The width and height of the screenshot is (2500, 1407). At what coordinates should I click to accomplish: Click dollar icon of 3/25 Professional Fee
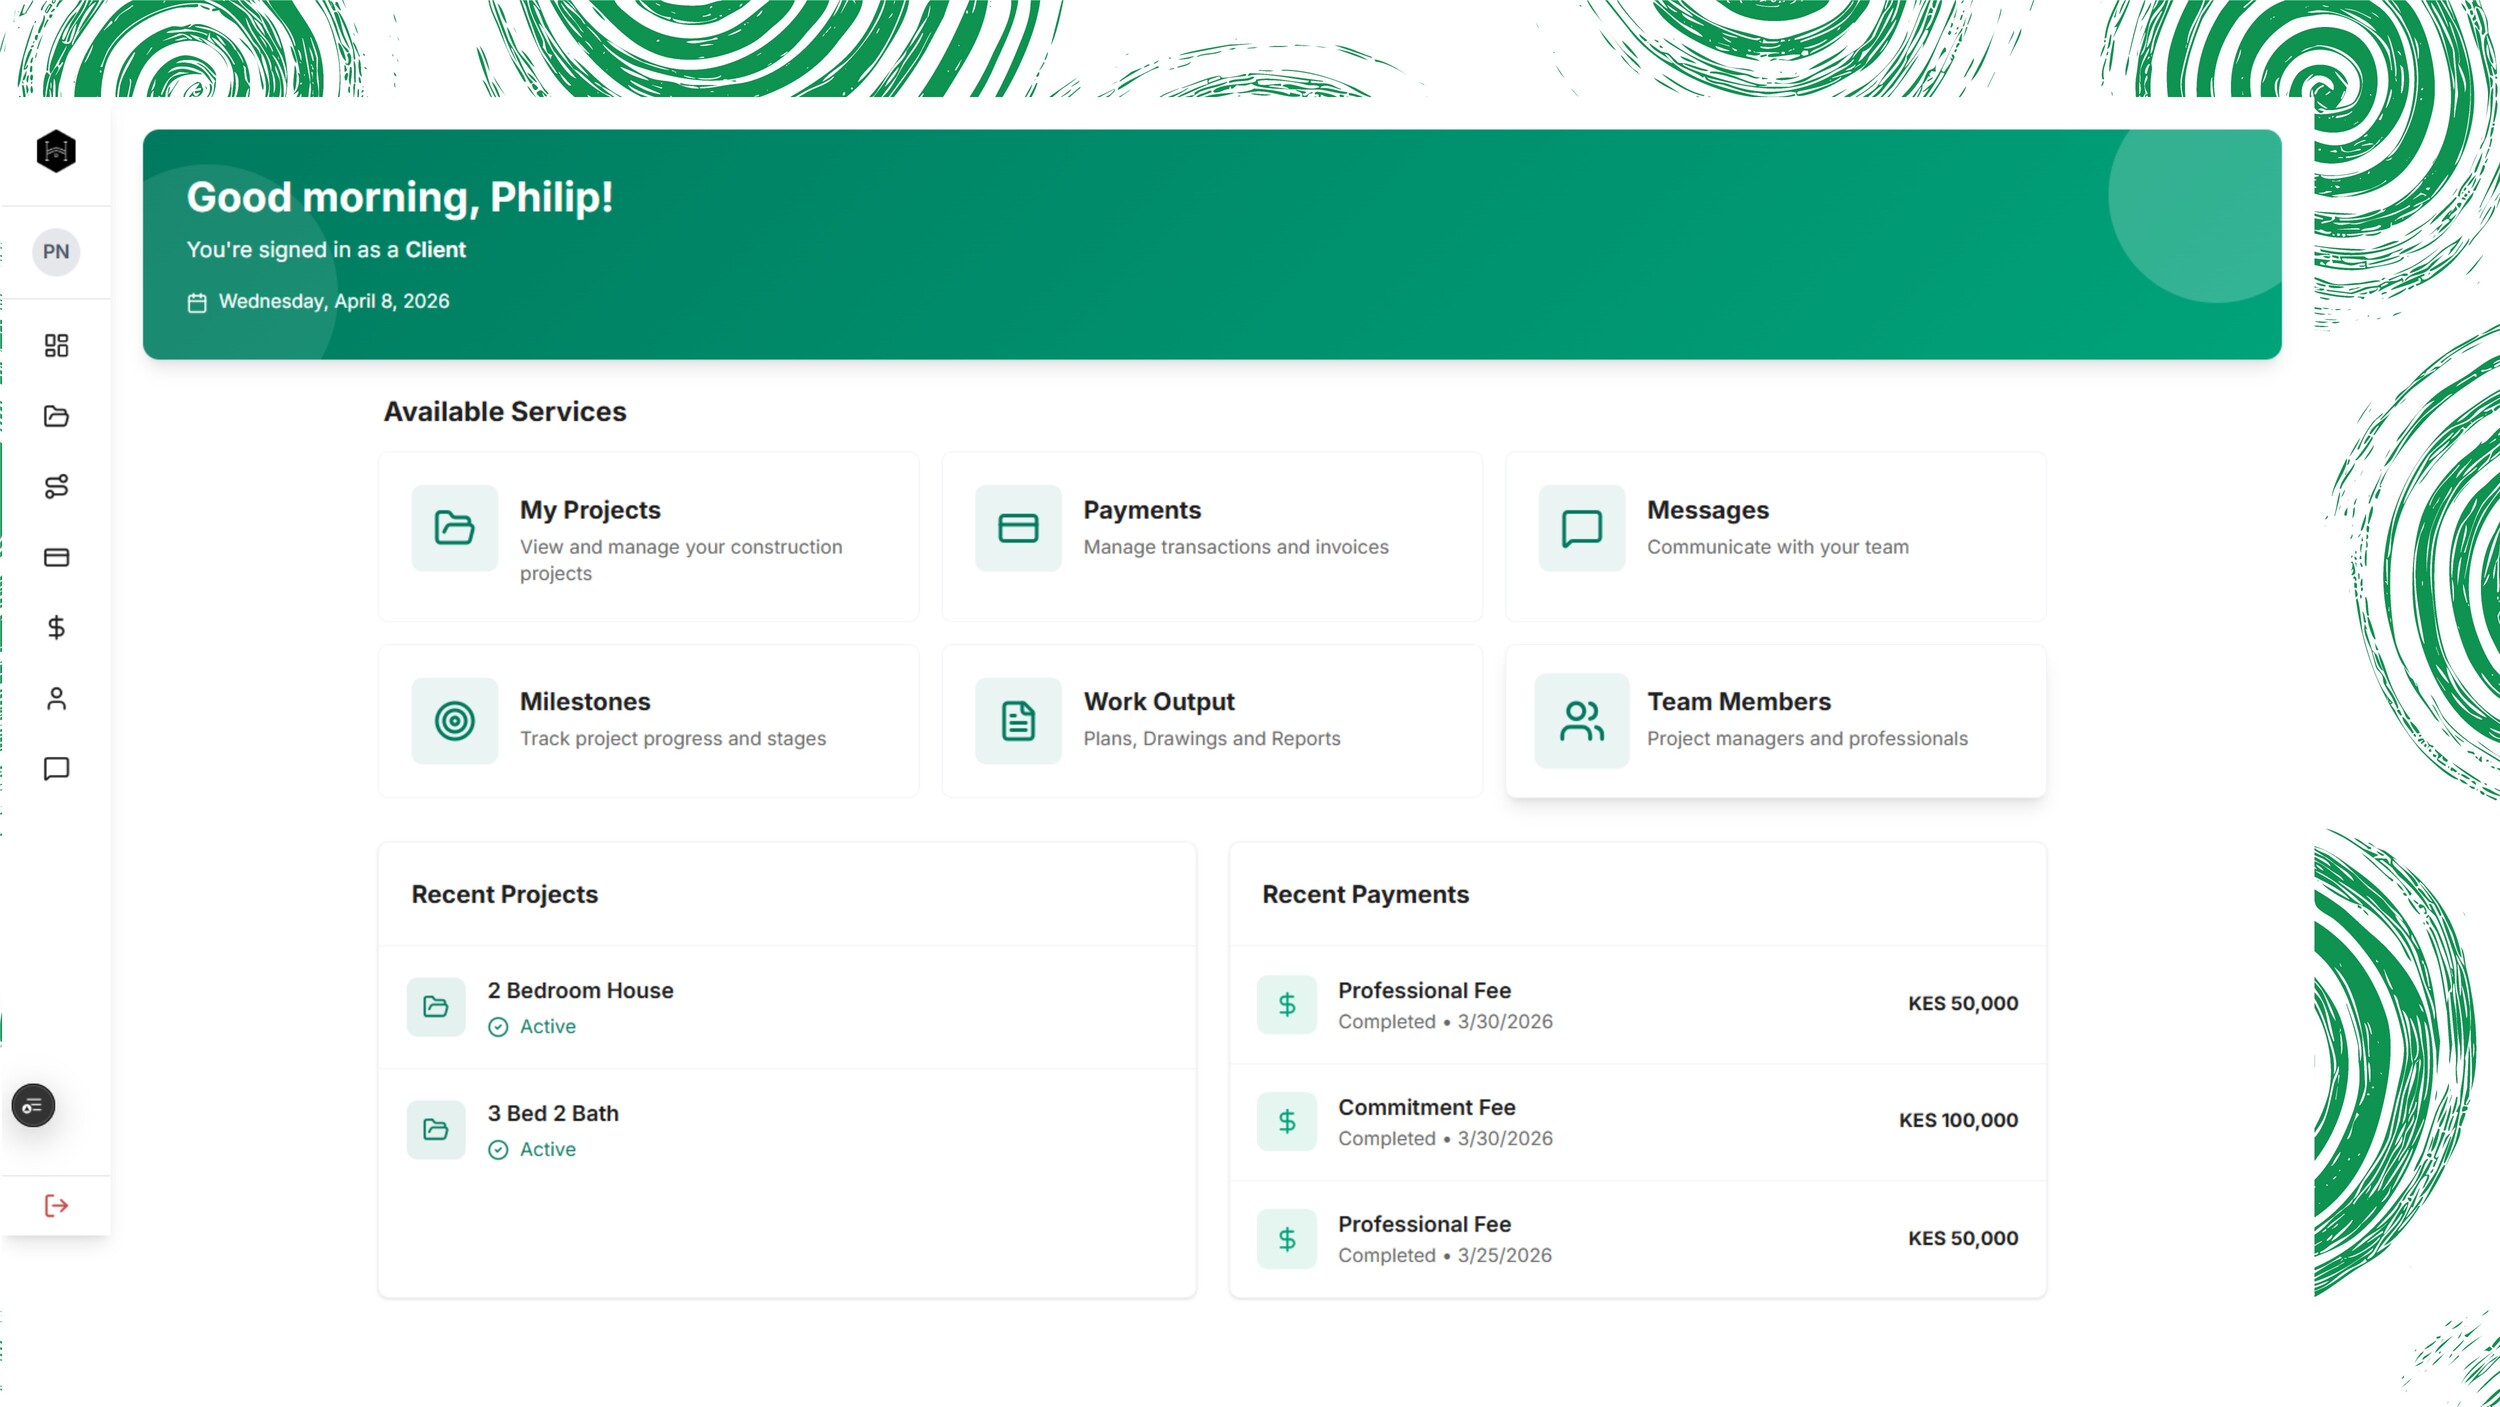point(1287,1240)
